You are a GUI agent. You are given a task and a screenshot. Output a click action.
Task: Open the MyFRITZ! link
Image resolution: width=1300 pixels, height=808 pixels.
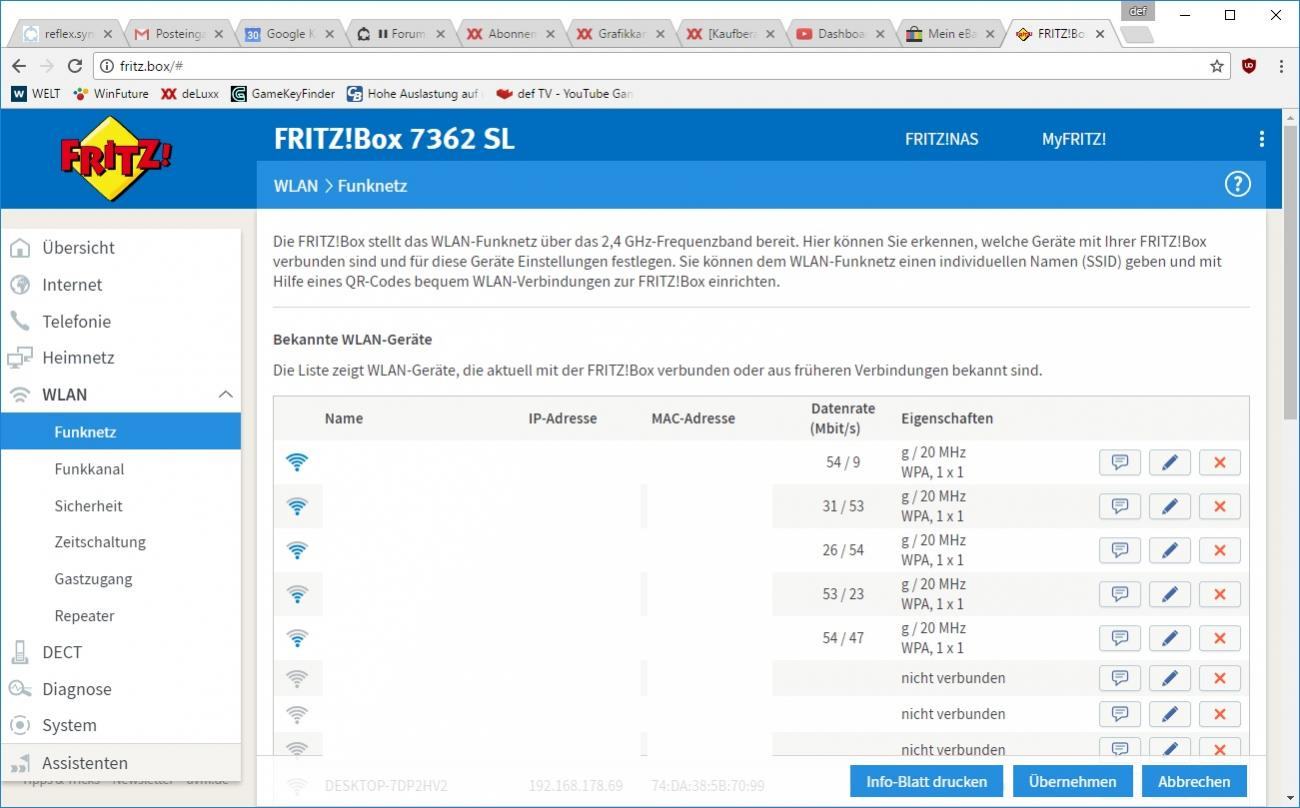(1074, 139)
